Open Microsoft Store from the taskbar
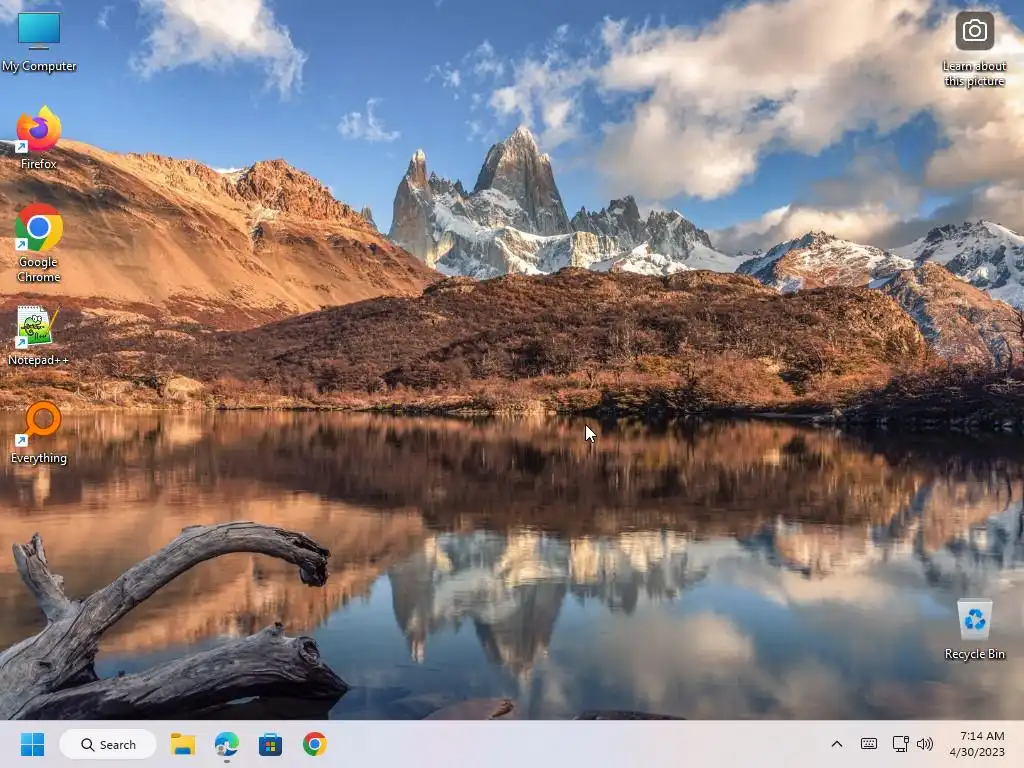Screen dimensions: 1024x768 [270, 744]
